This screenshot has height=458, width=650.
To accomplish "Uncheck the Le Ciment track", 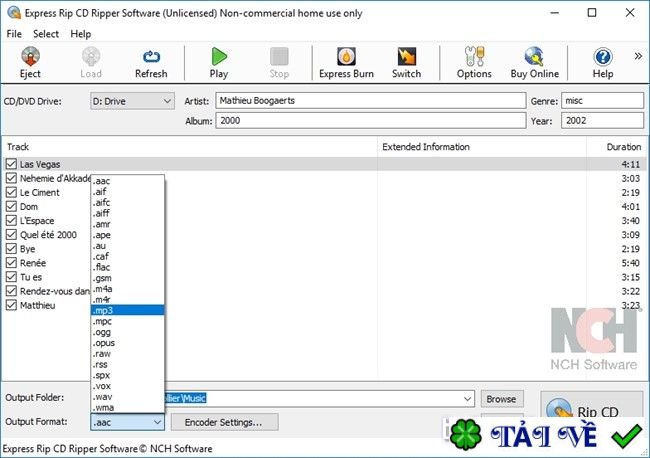I will pos(11,192).
